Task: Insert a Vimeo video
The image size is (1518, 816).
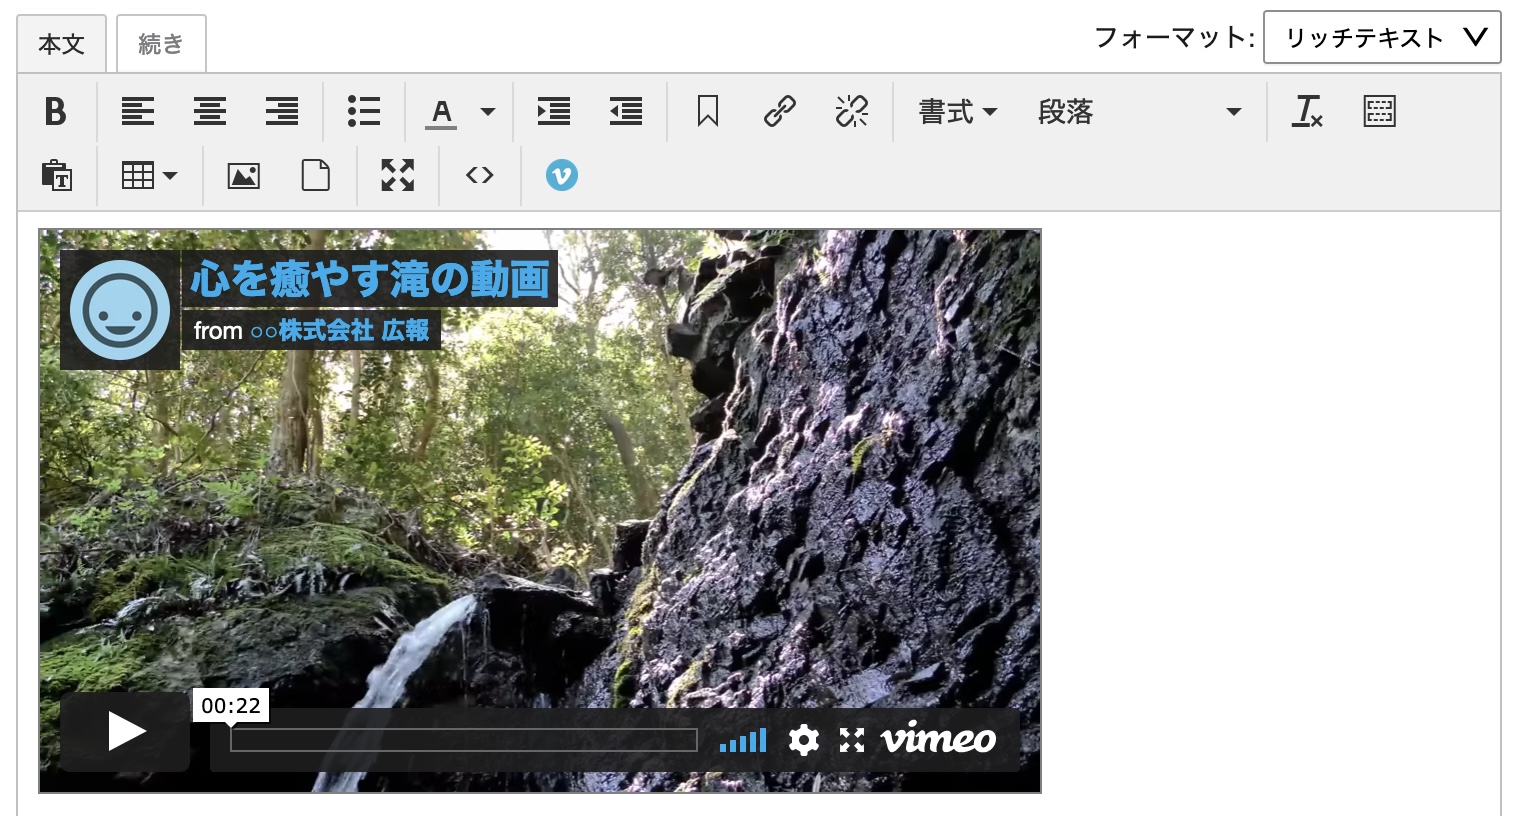Action: pos(562,175)
